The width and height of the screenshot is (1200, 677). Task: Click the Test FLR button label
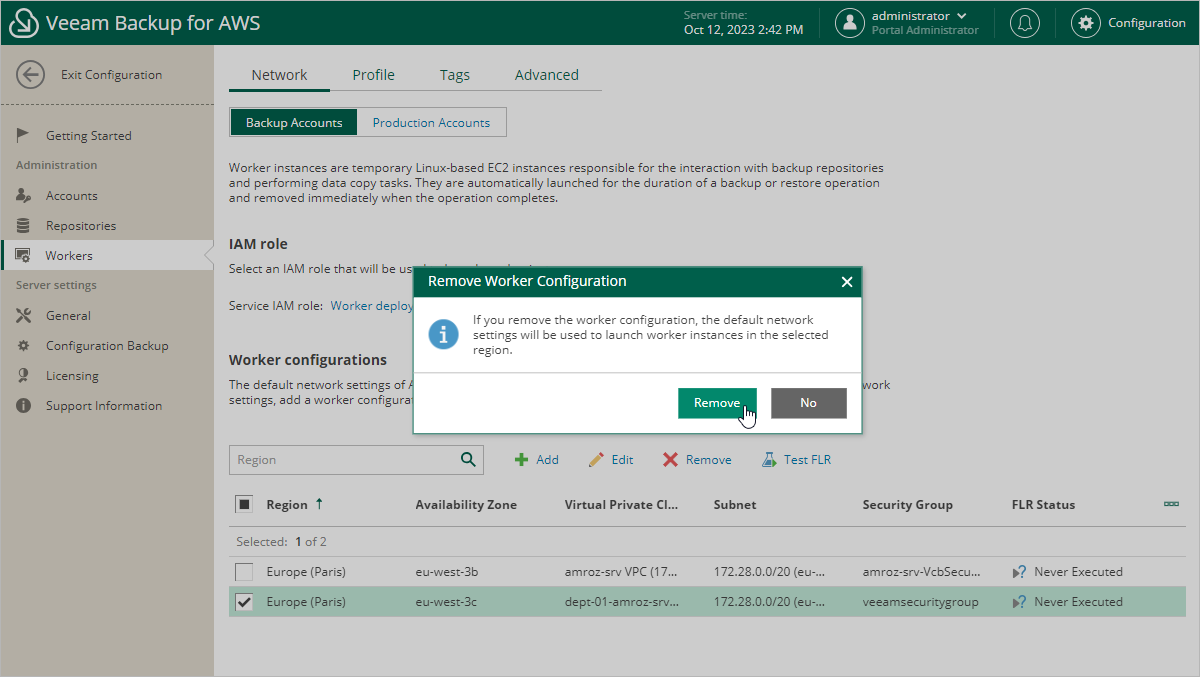point(807,460)
